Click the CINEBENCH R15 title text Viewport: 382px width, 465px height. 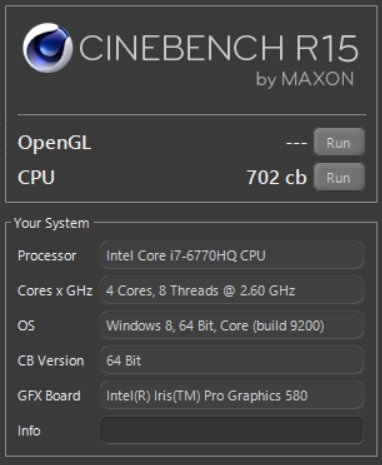tap(219, 48)
